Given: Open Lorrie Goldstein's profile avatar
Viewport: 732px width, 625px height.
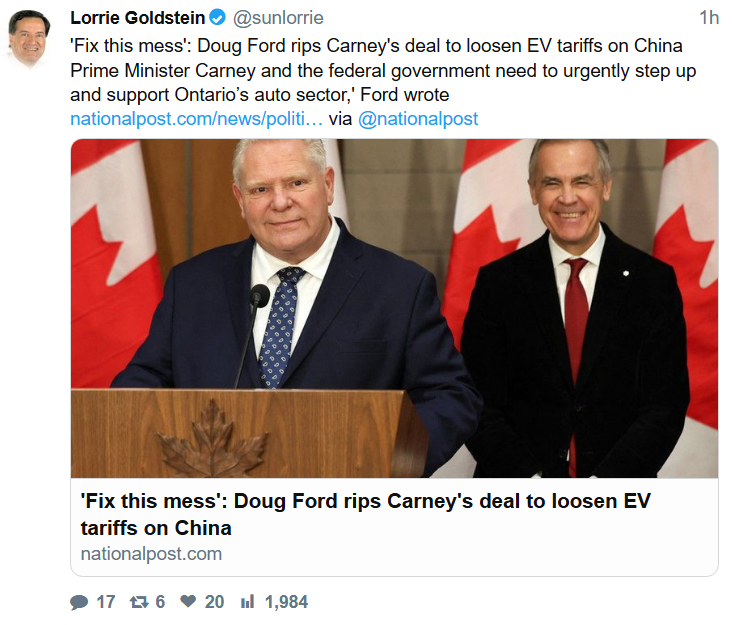Looking at the screenshot, I should (30, 39).
